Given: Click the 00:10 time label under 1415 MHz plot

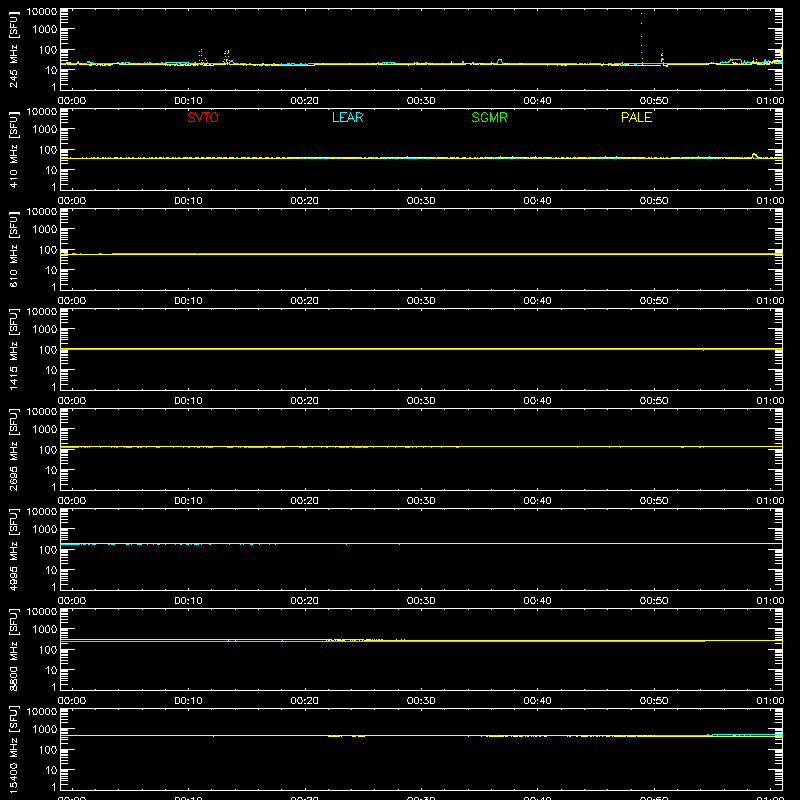Looking at the screenshot, I should 188,401.
